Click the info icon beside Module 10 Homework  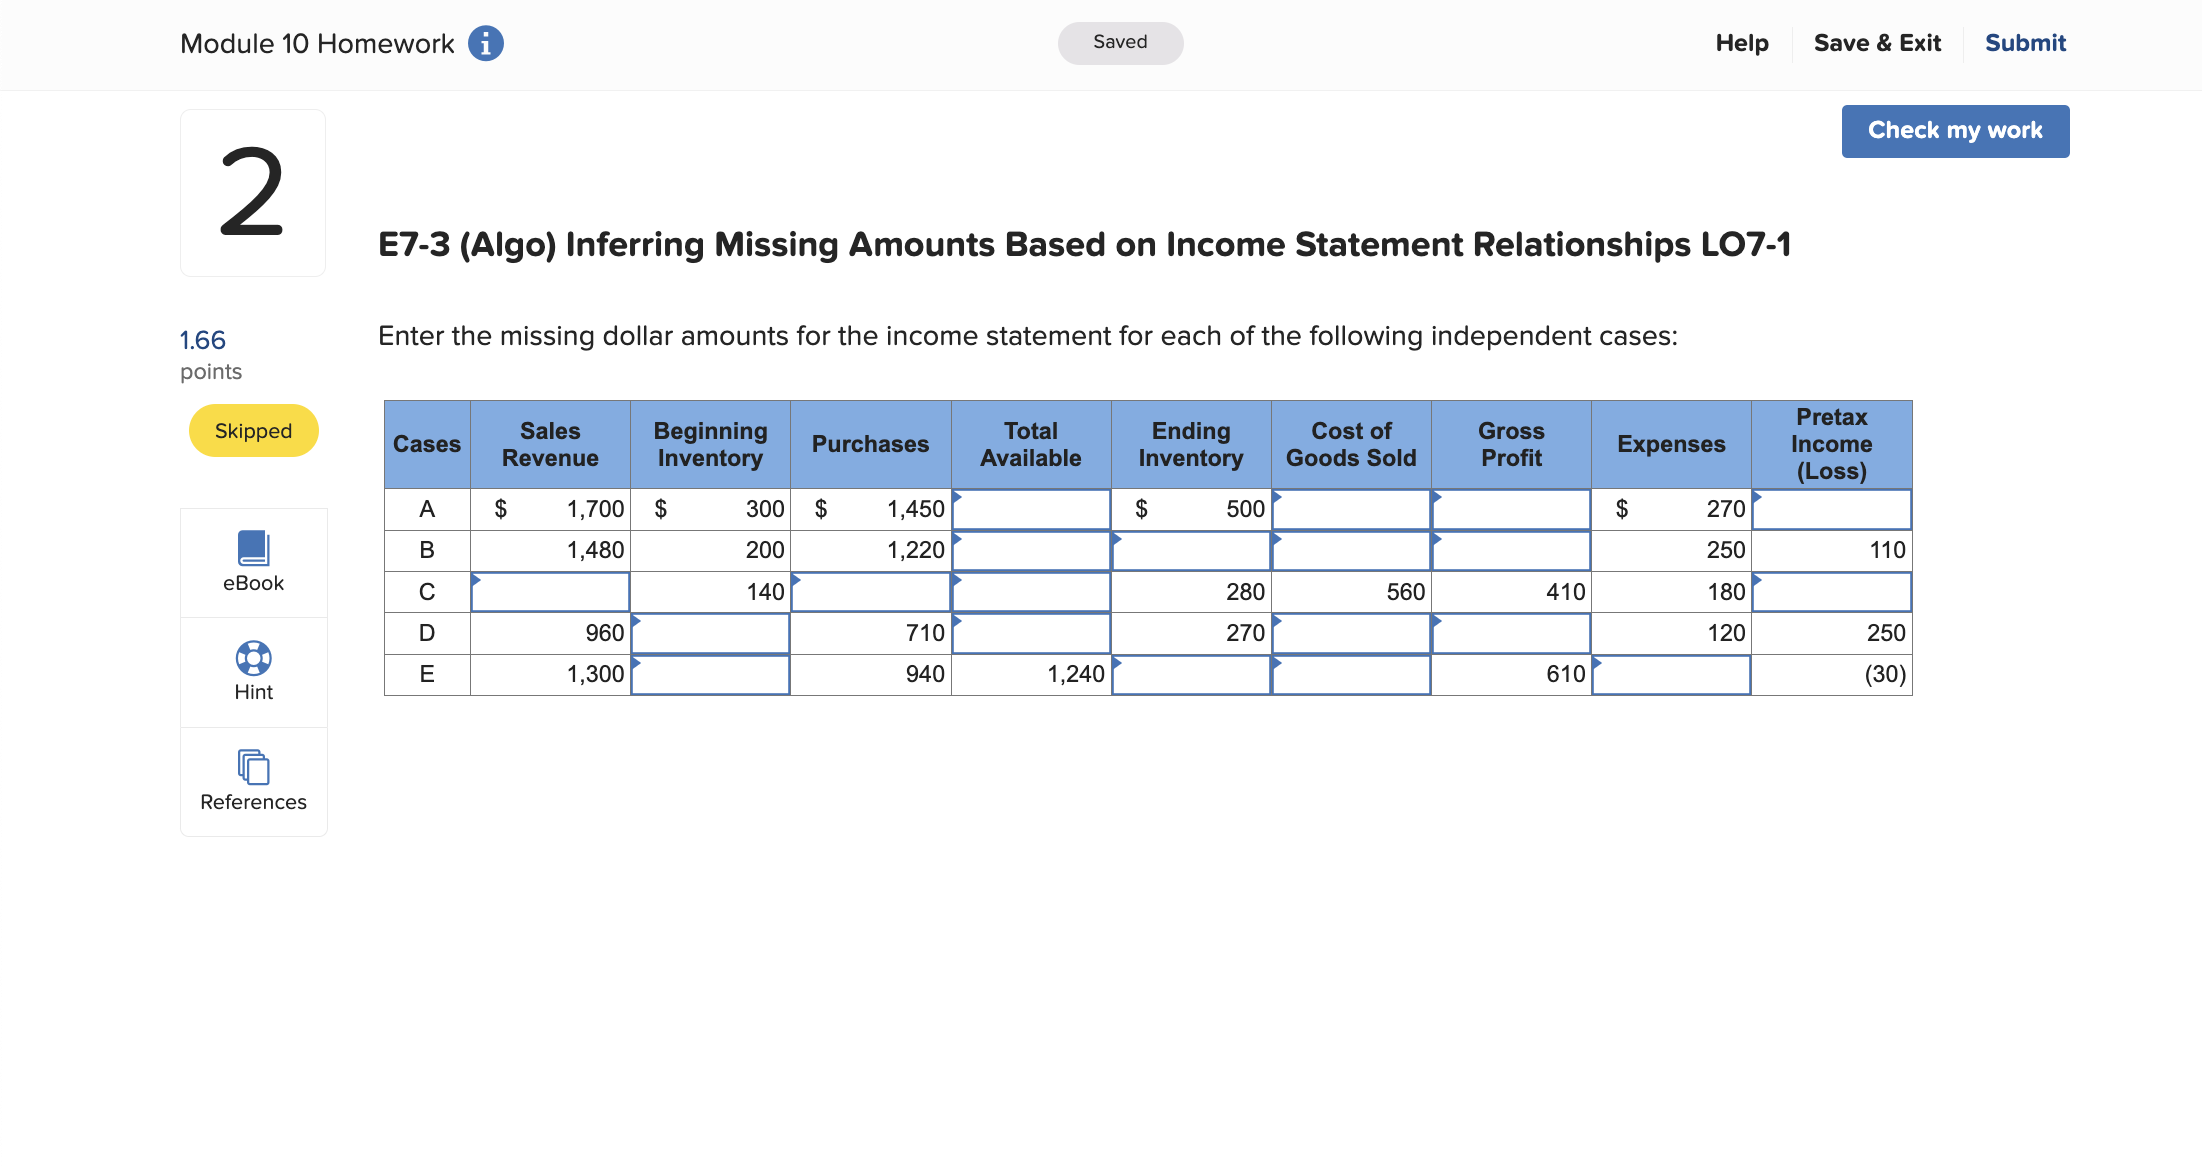click(x=486, y=43)
